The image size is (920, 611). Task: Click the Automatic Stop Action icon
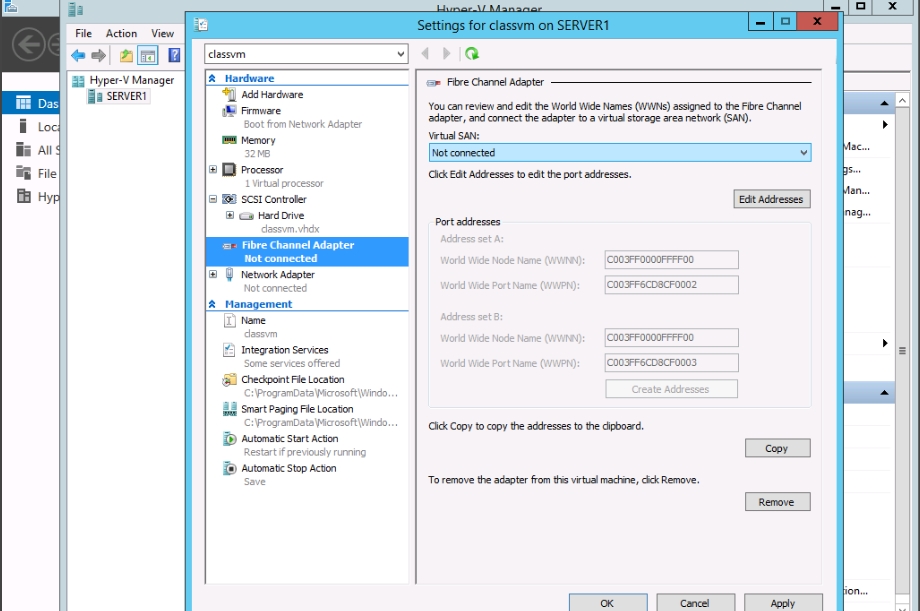click(229, 468)
